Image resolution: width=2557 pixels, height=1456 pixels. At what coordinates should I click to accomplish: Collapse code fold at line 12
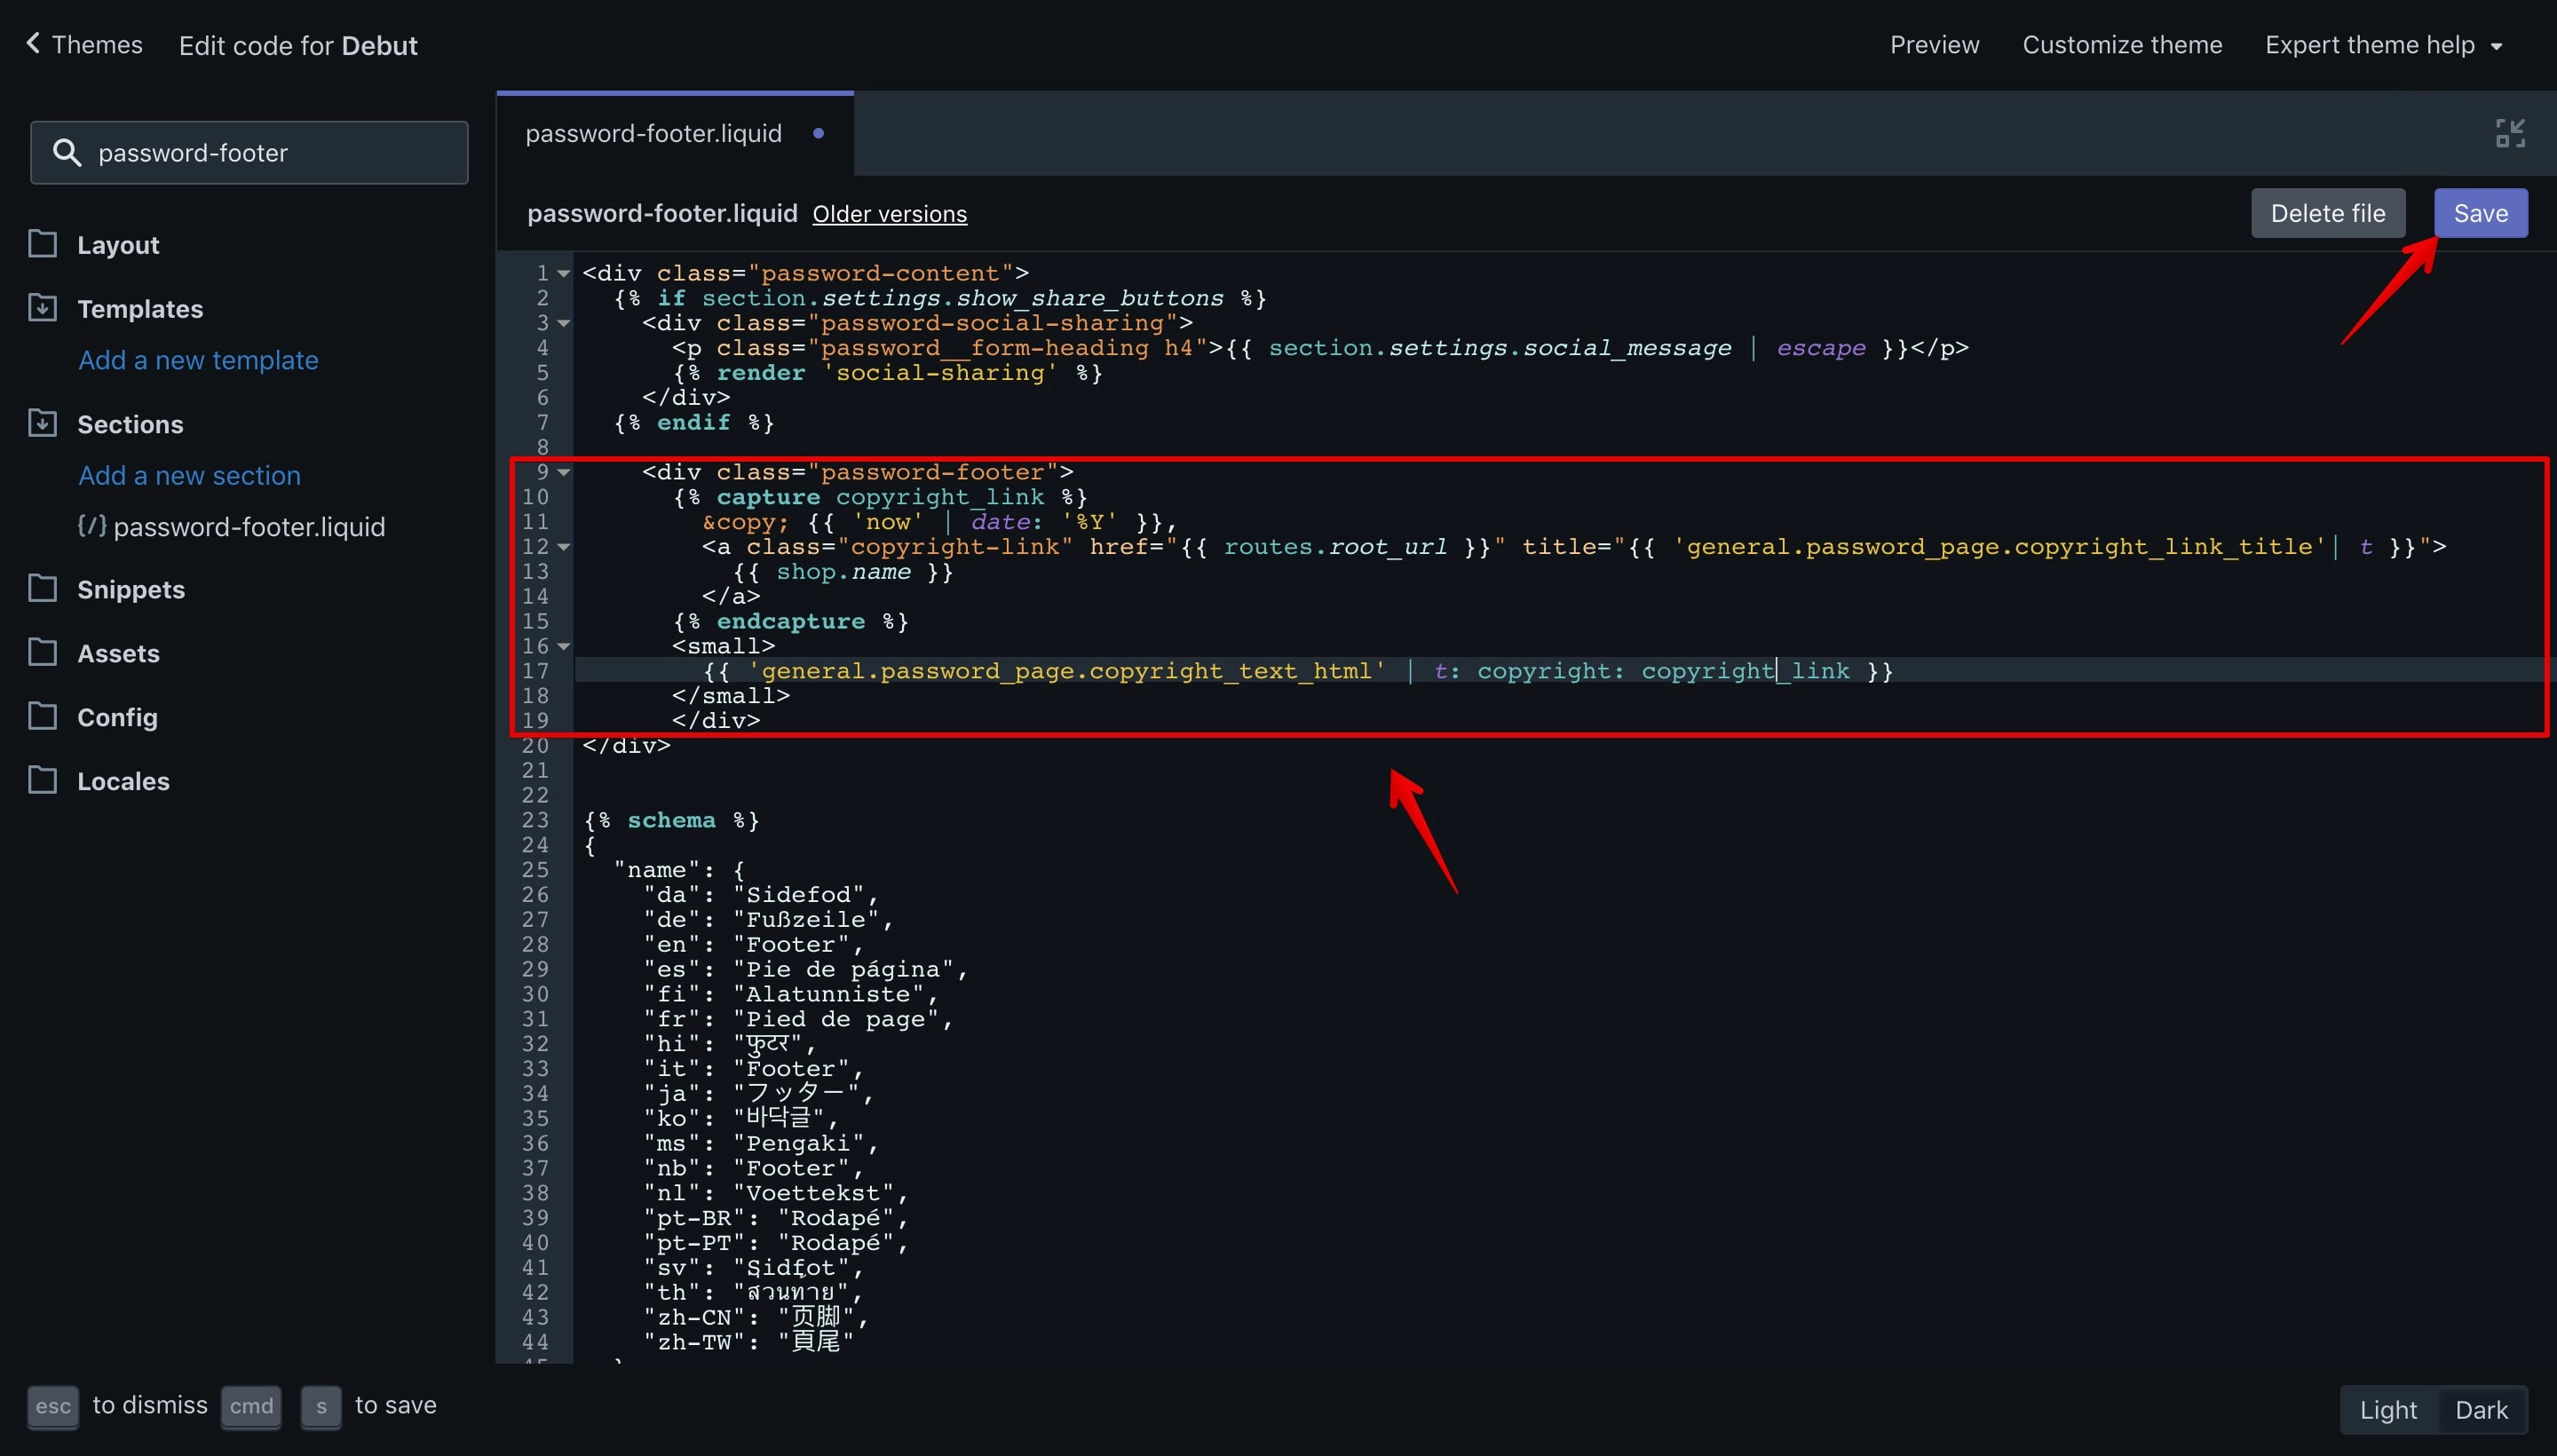pos(564,547)
